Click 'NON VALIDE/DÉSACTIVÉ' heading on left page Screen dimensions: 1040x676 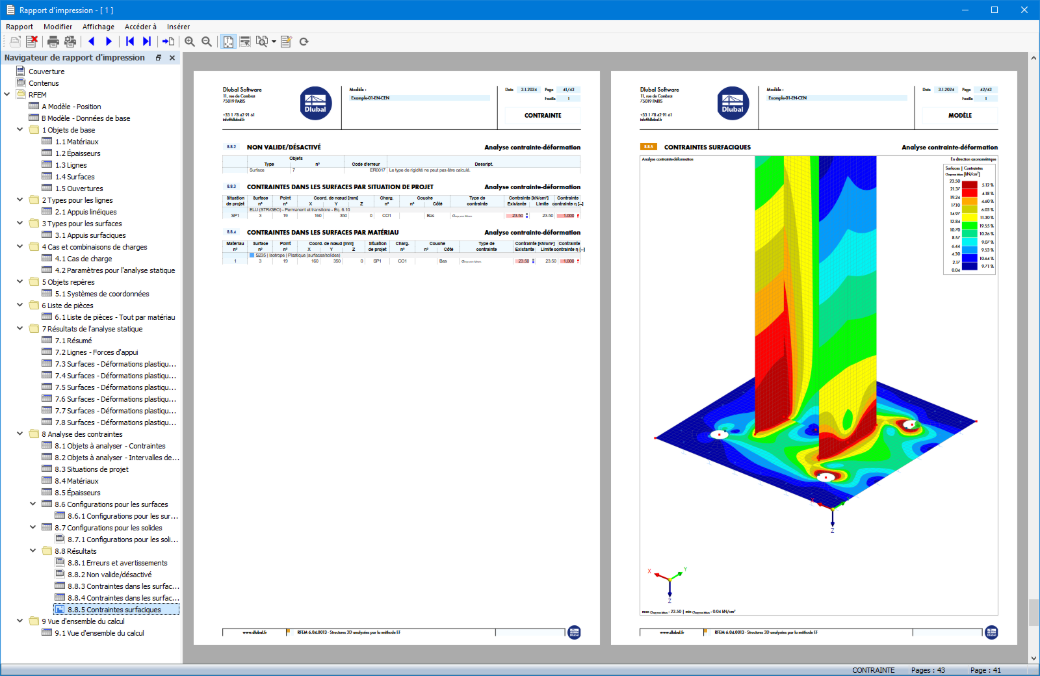[284, 147]
